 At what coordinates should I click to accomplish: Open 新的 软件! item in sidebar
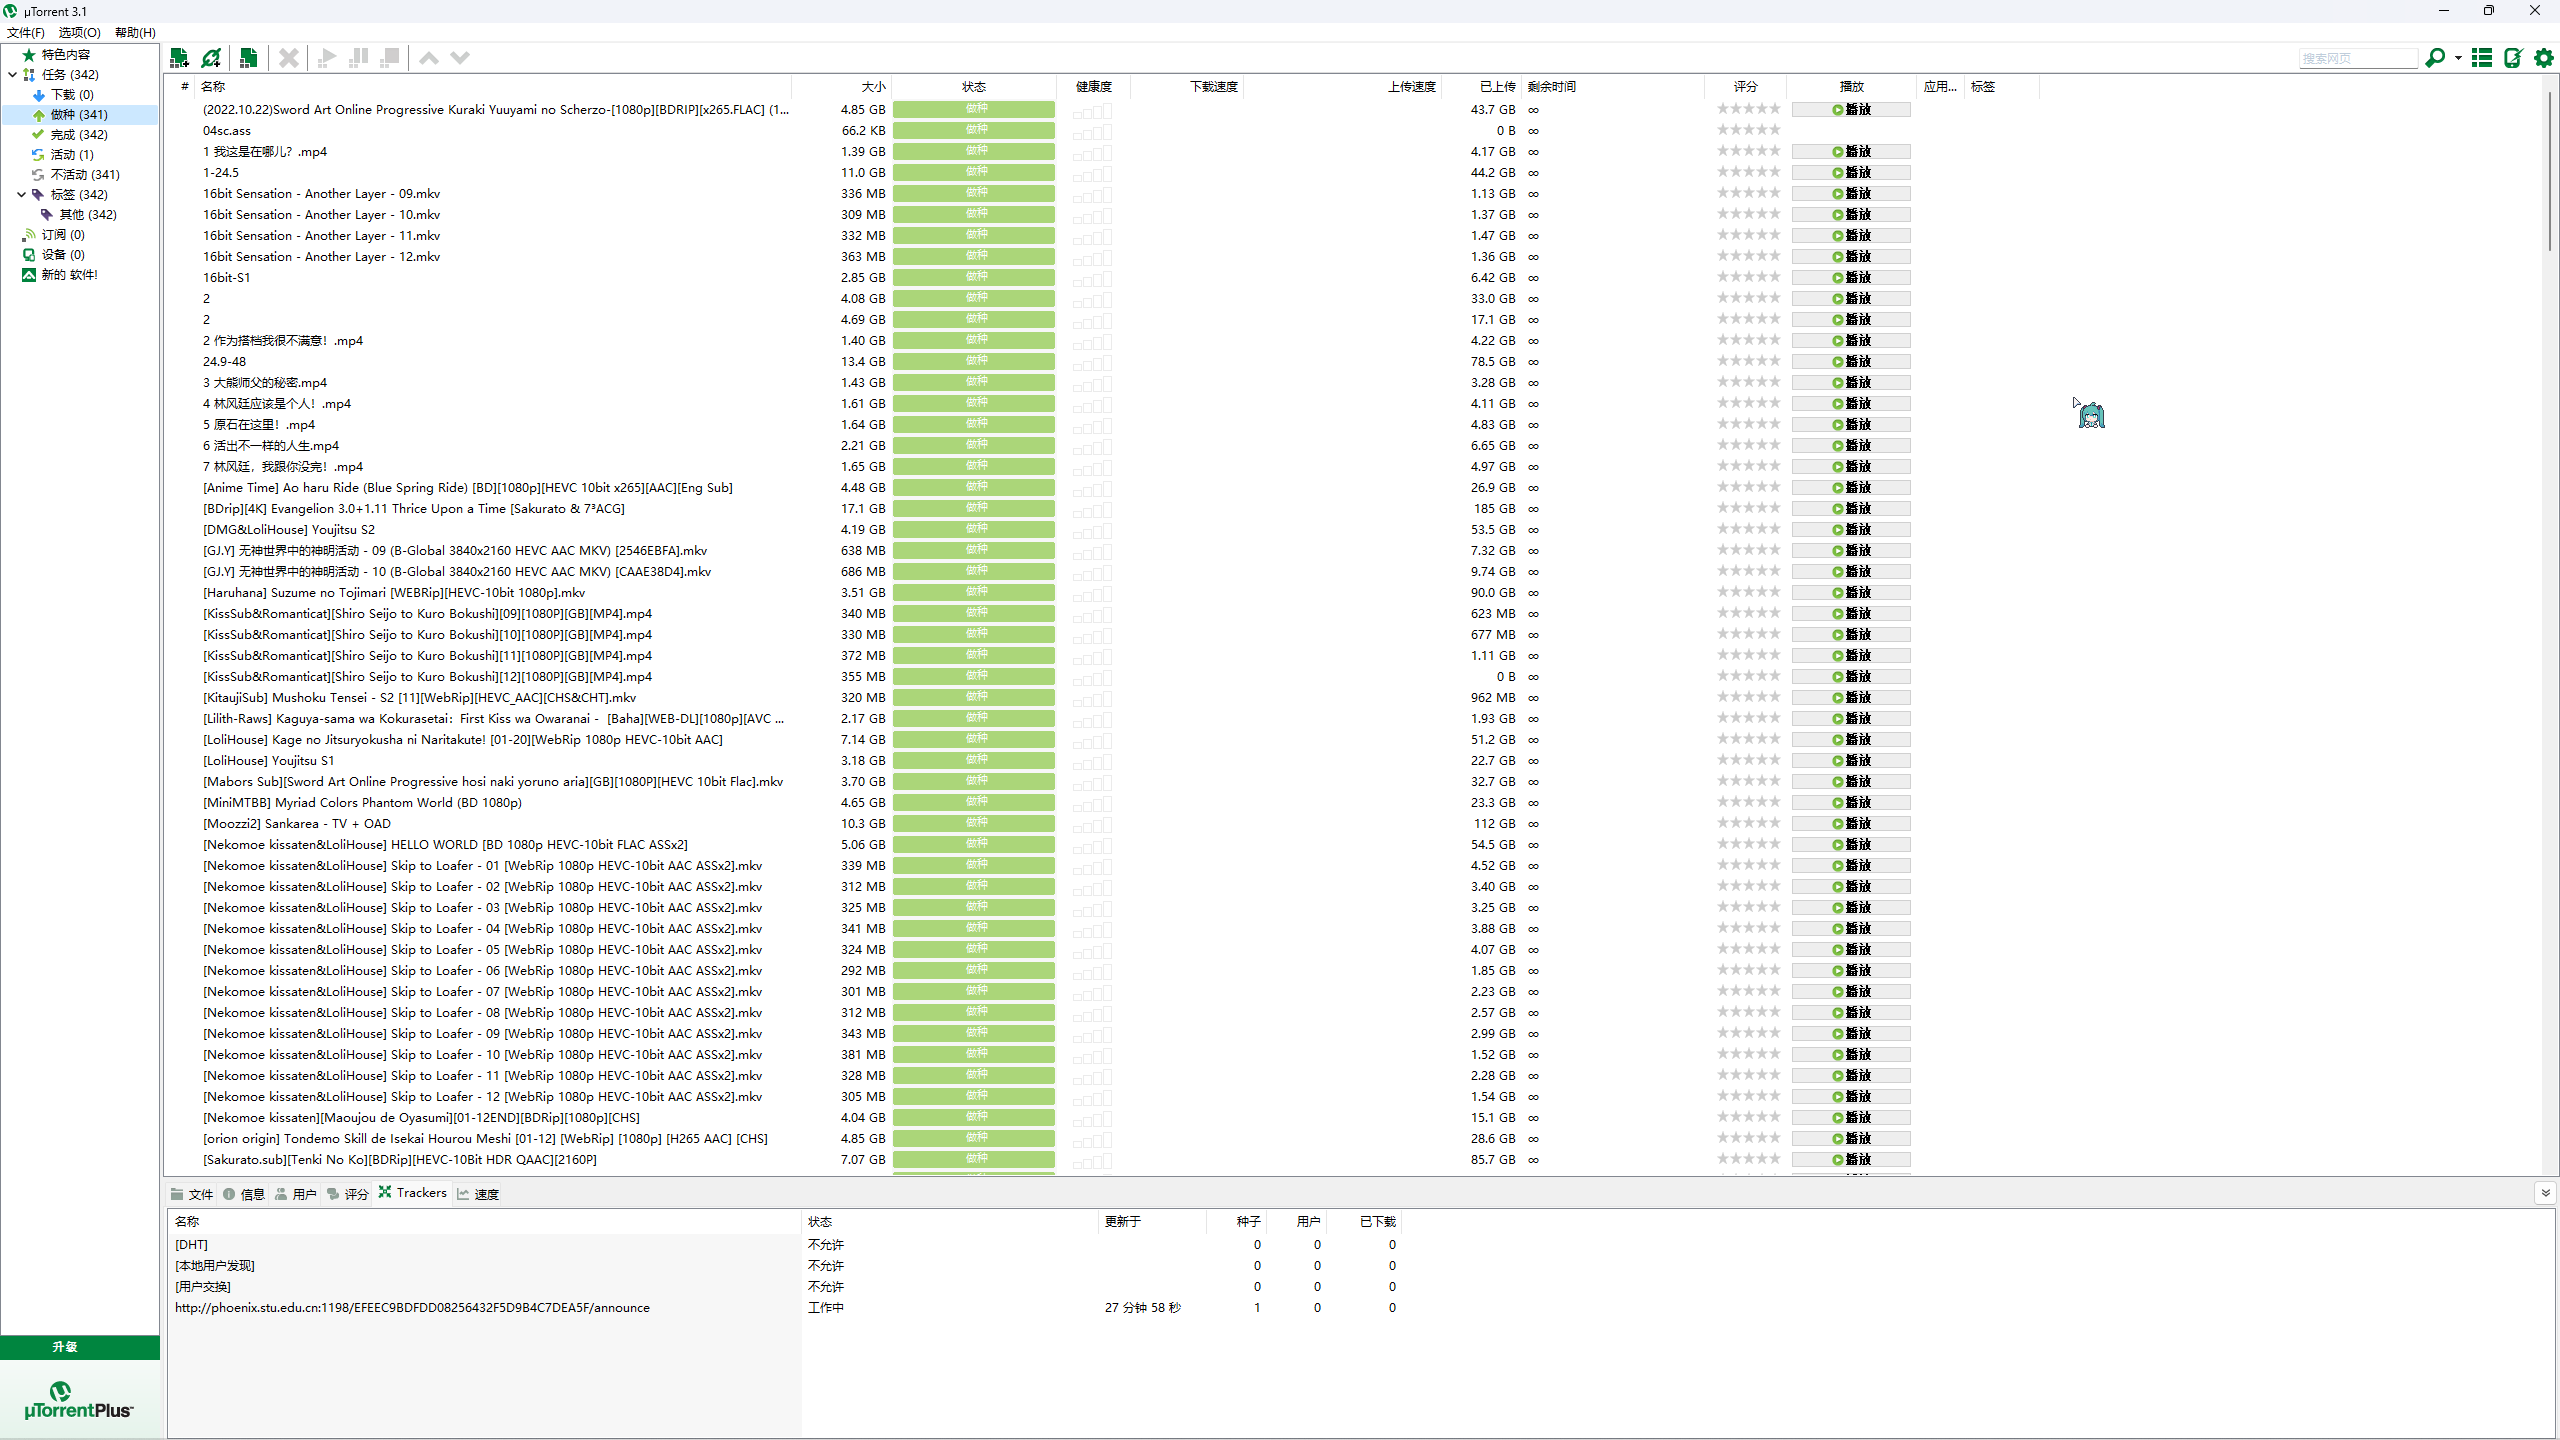click(x=69, y=275)
